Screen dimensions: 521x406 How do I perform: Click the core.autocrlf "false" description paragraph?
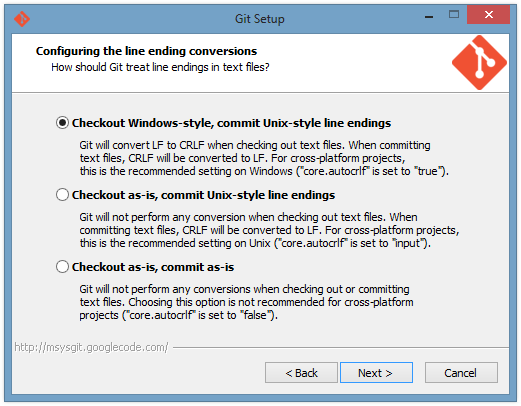tap(246, 302)
